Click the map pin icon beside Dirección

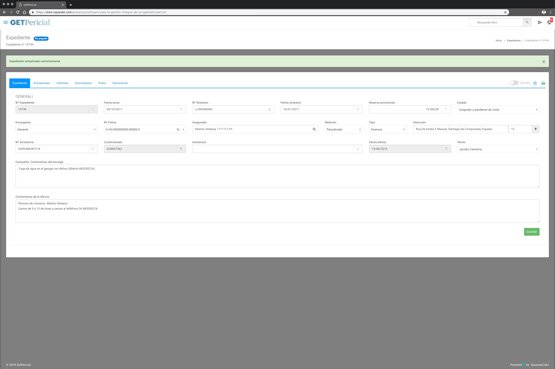536,129
